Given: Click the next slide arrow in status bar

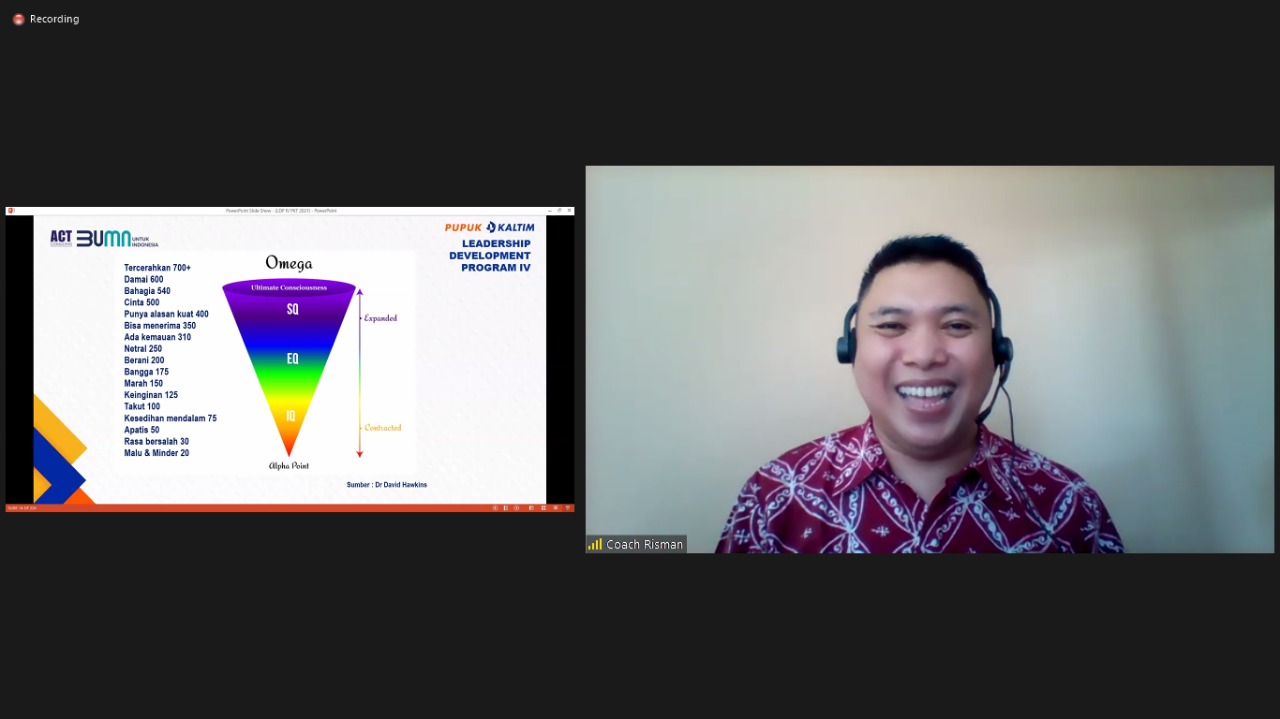Looking at the screenshot, I should click(516, 508).
